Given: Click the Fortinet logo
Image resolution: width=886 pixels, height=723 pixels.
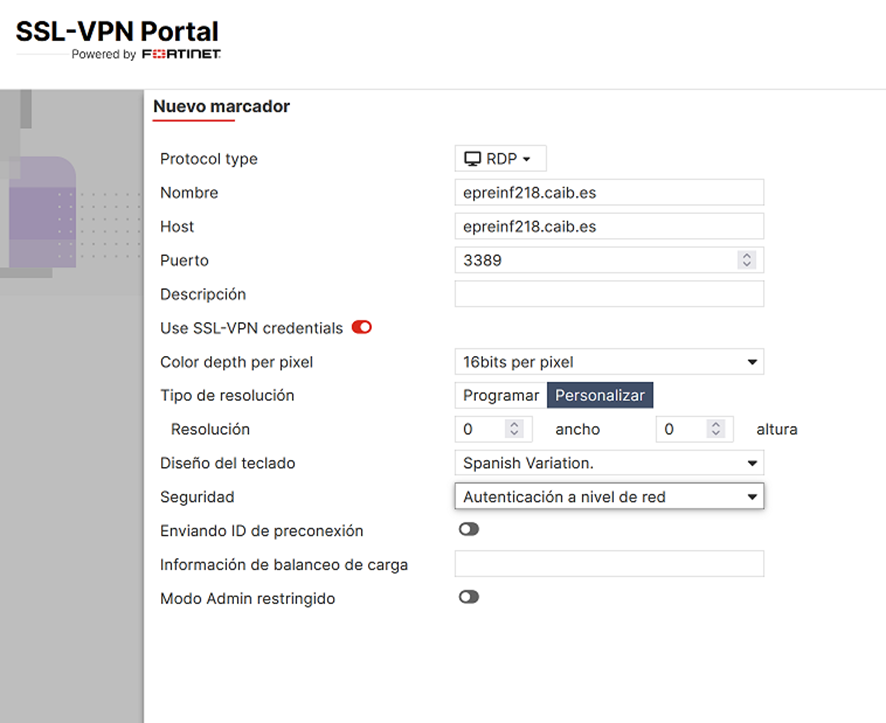Looking at the screenshot, I should pyautogui.click(x=181, y=54).
